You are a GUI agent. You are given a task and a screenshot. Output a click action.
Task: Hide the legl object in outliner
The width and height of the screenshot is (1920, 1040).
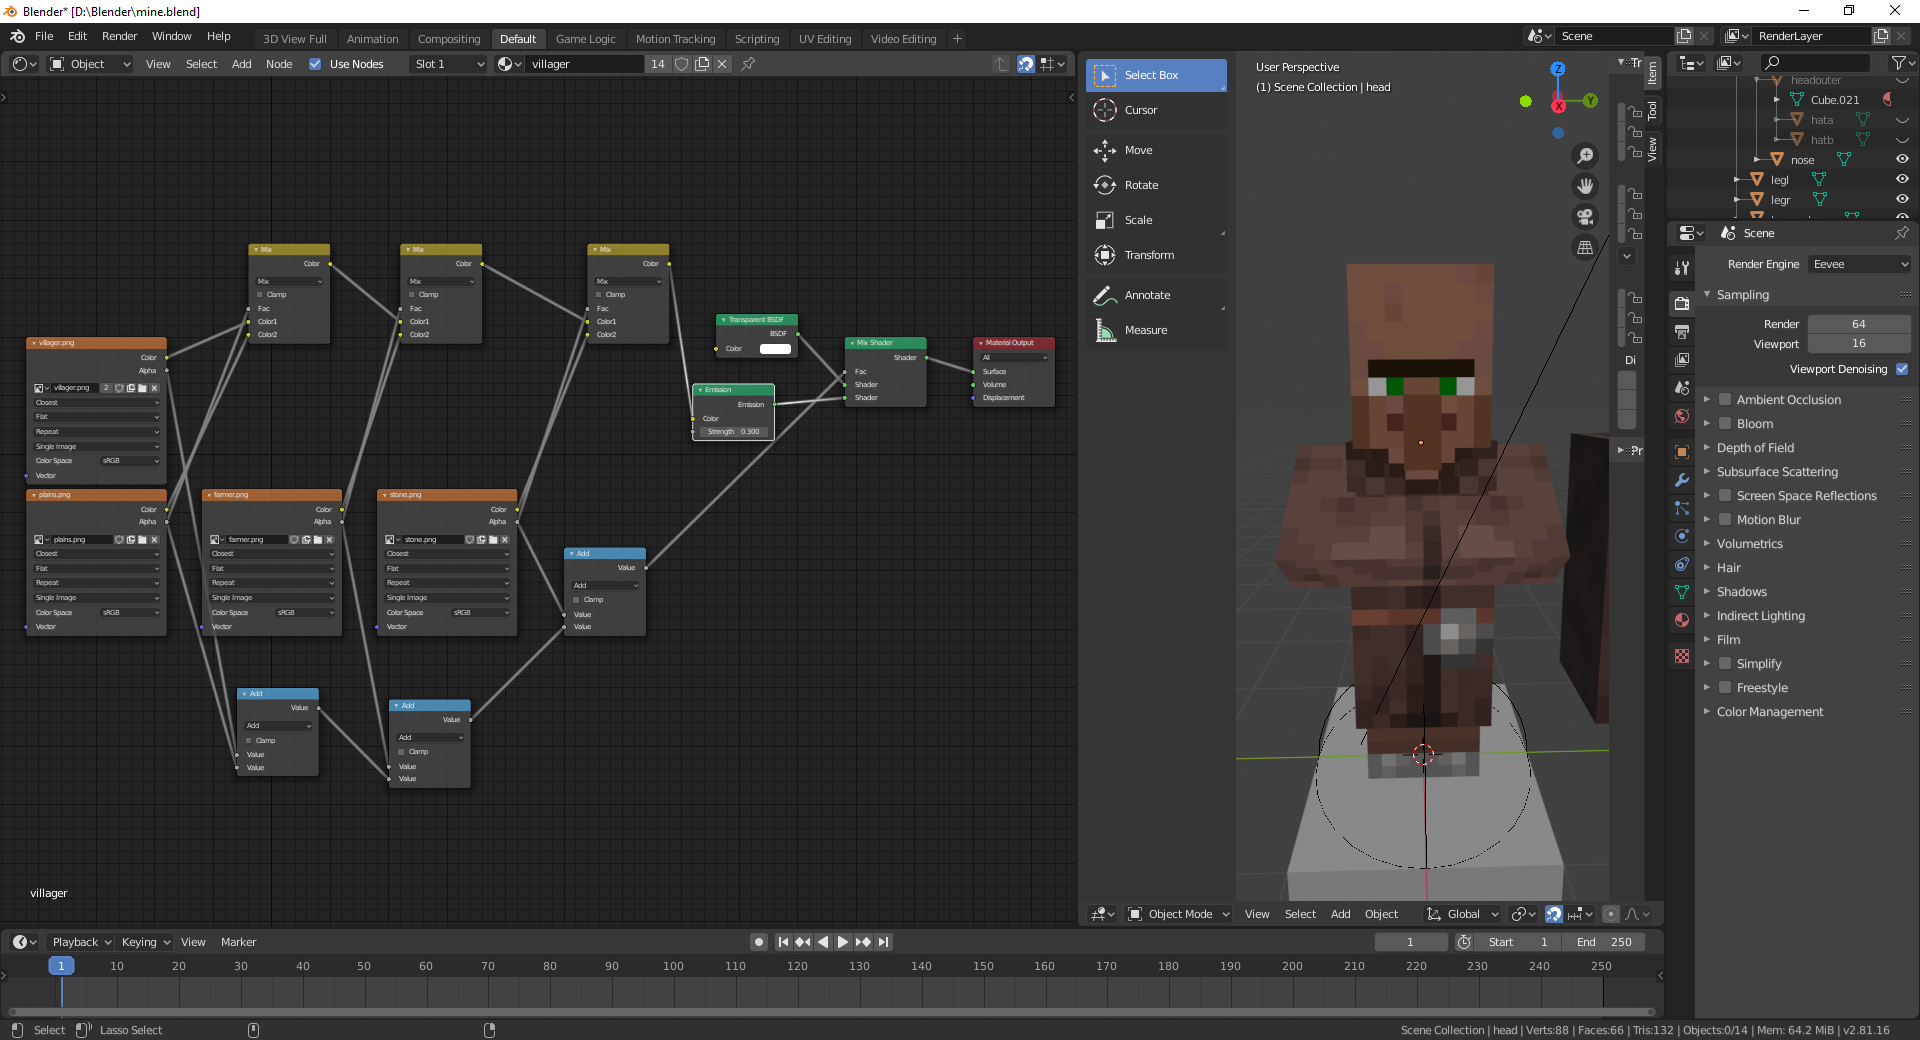click(1902, 180)
